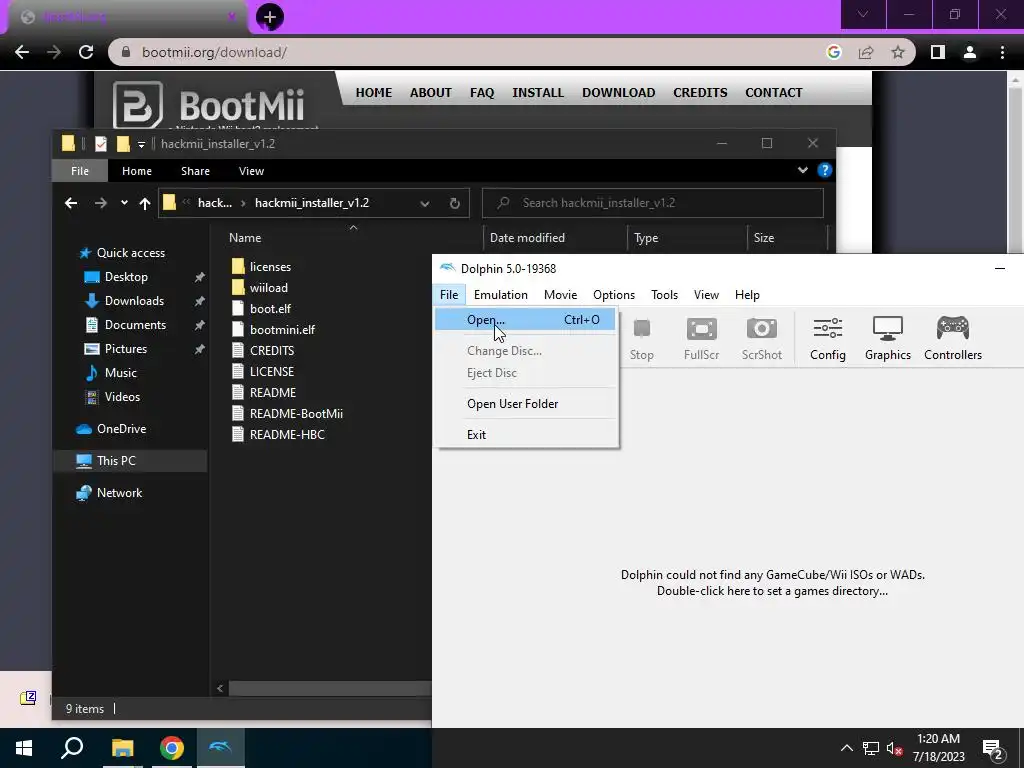This screenshot has width=1024, height=768.
Task: Open the CREDITS link on BootMii site
Action: tap(700, 93)
